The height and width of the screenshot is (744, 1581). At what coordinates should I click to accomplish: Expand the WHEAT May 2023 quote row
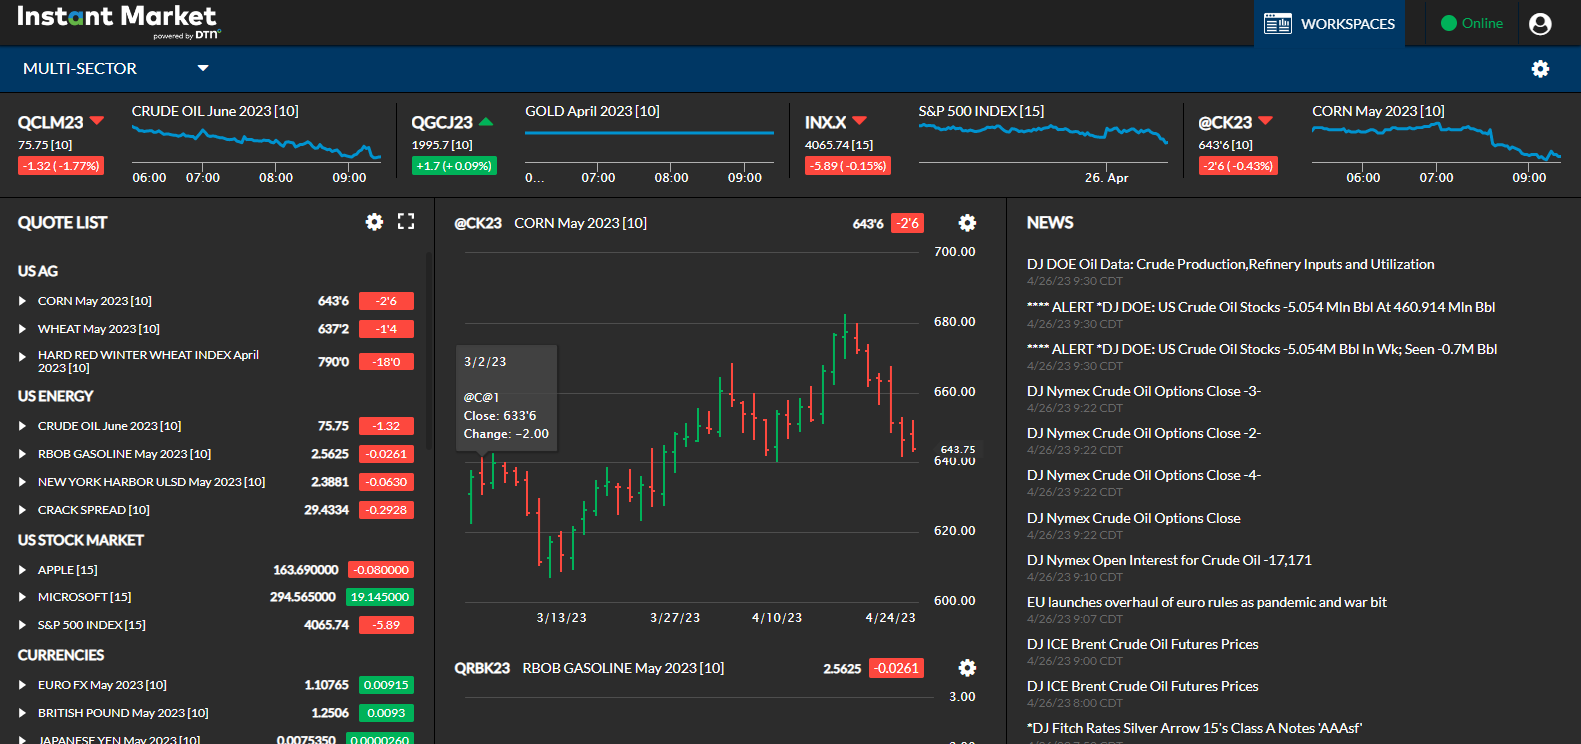point(22,329)
